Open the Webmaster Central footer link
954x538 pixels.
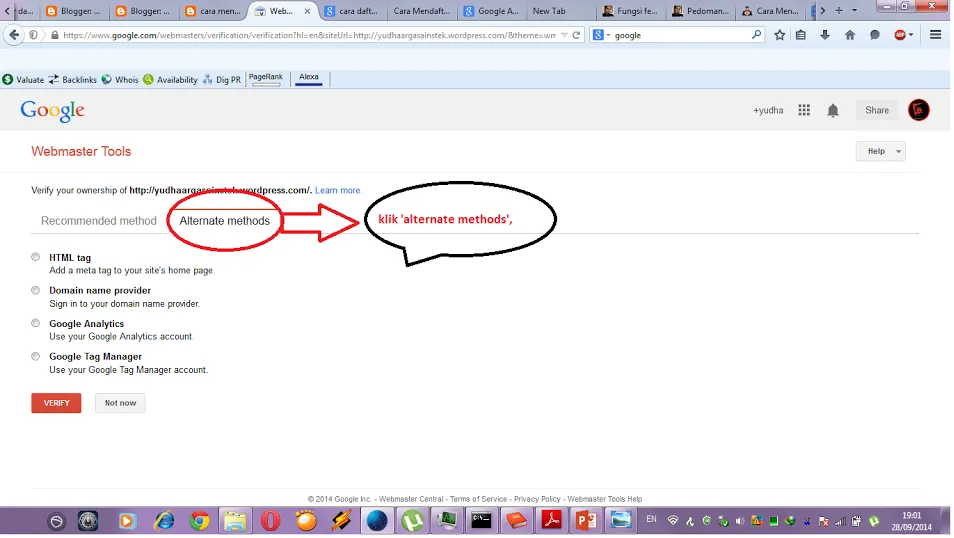tap(411, 499)
